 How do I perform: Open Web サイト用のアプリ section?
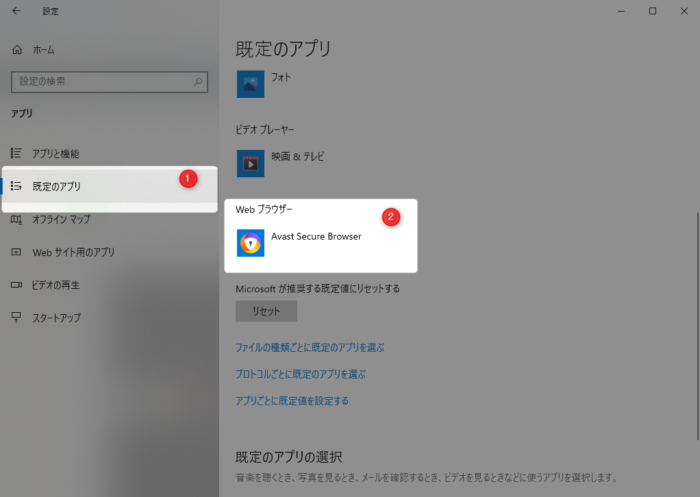73,252
